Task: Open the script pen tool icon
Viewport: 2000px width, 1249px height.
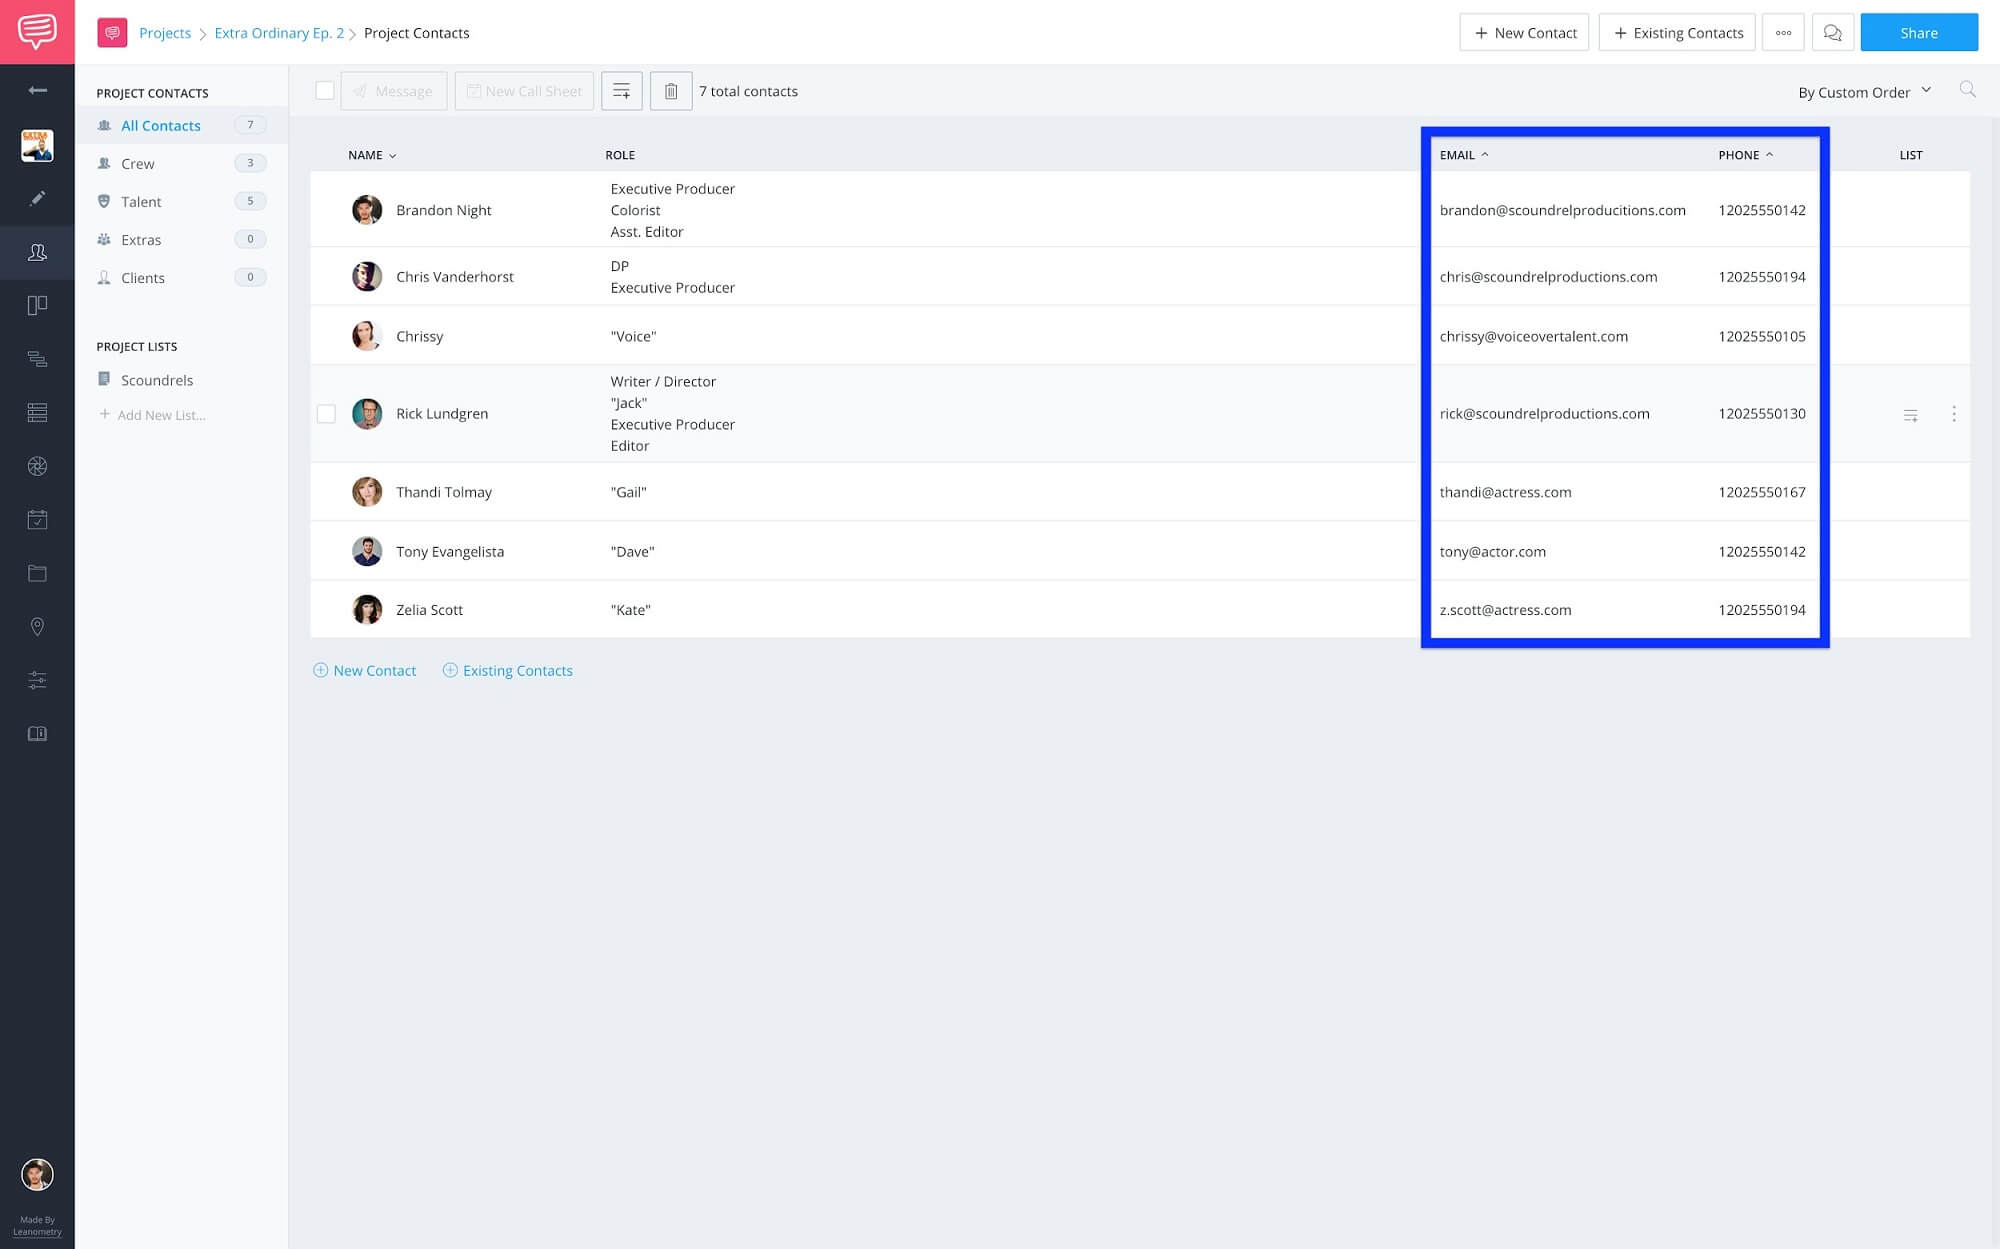Action: point(37,198)
